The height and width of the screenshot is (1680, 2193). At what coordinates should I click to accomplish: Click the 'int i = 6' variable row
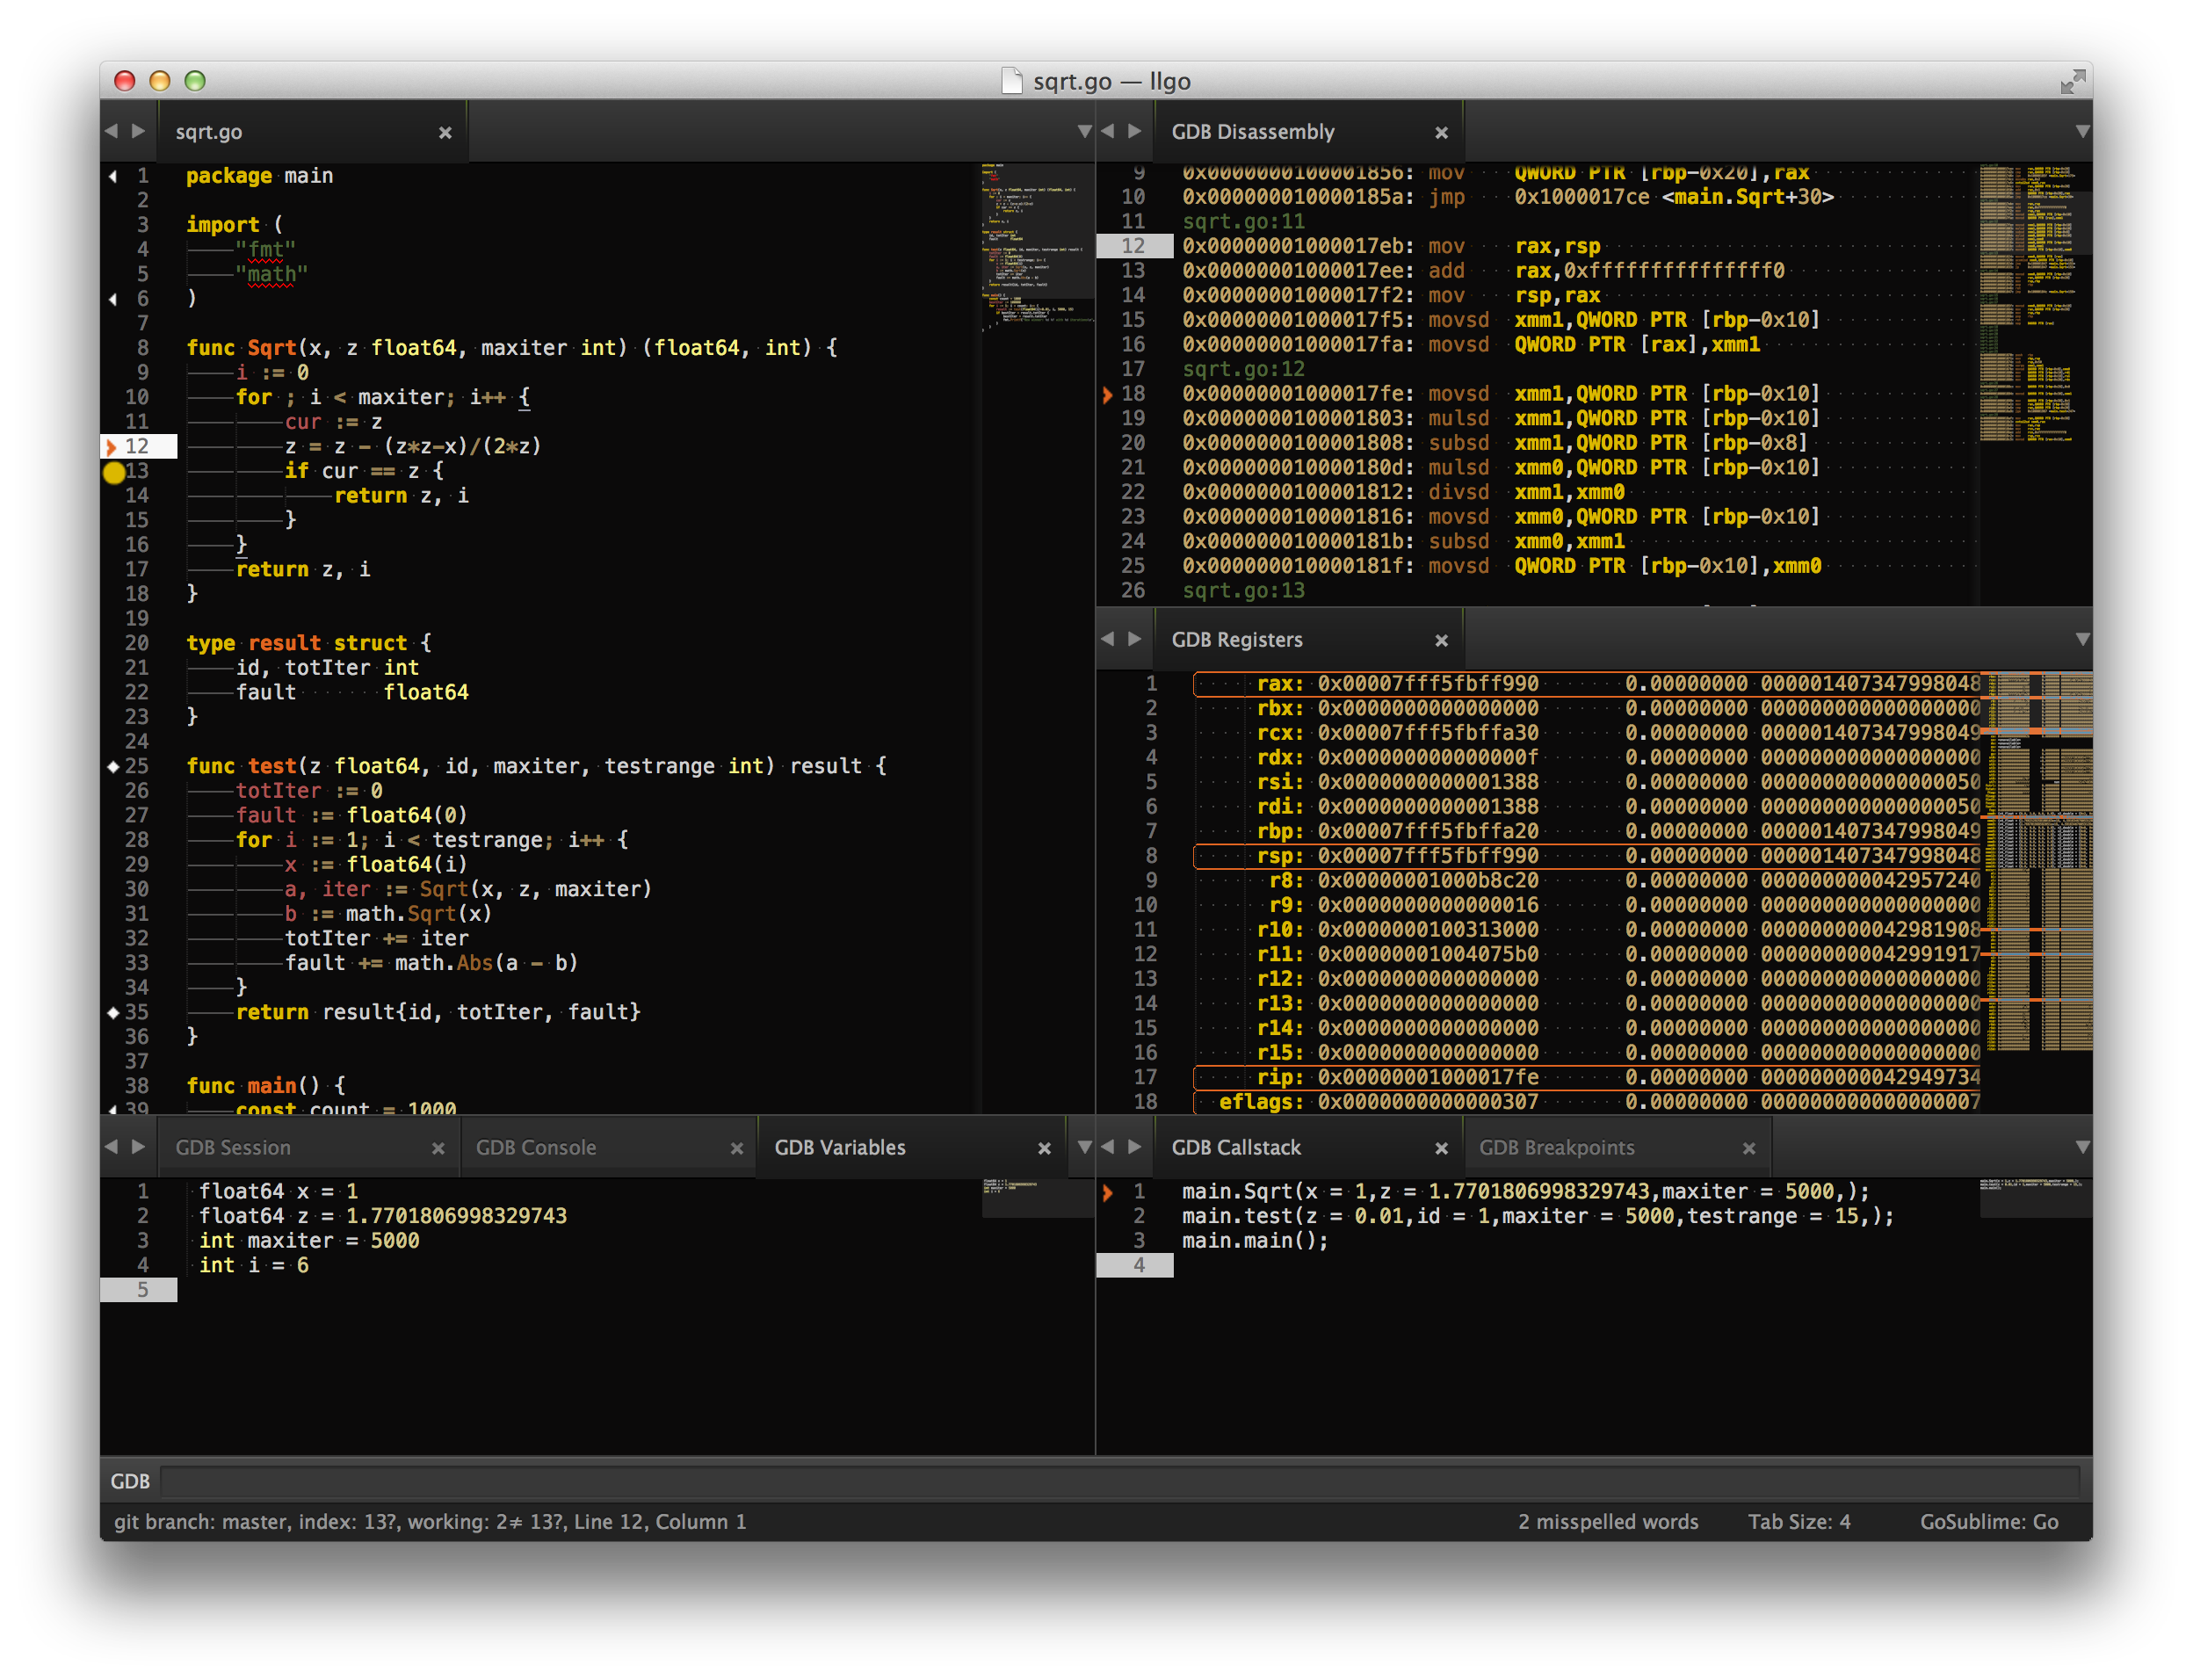point(254,1266)
